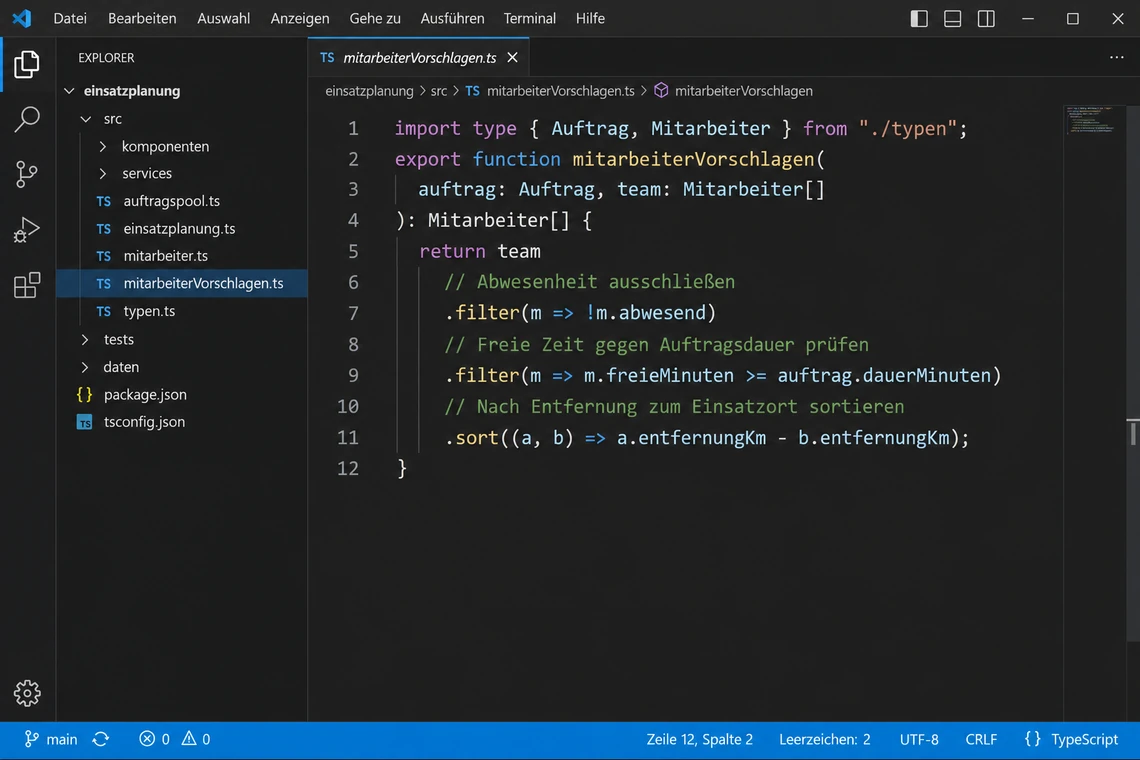The height and width of the screenshot is (760, 1140).
Task: Click "auftrag.dauerMinuten" on line 9
Action: [884, 376]
